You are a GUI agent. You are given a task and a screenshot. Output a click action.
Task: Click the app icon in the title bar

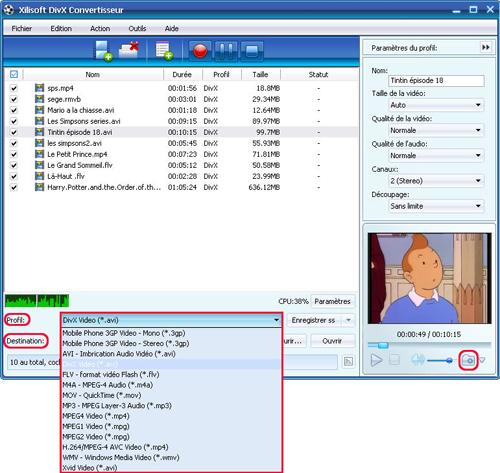(x=9, y=10)
